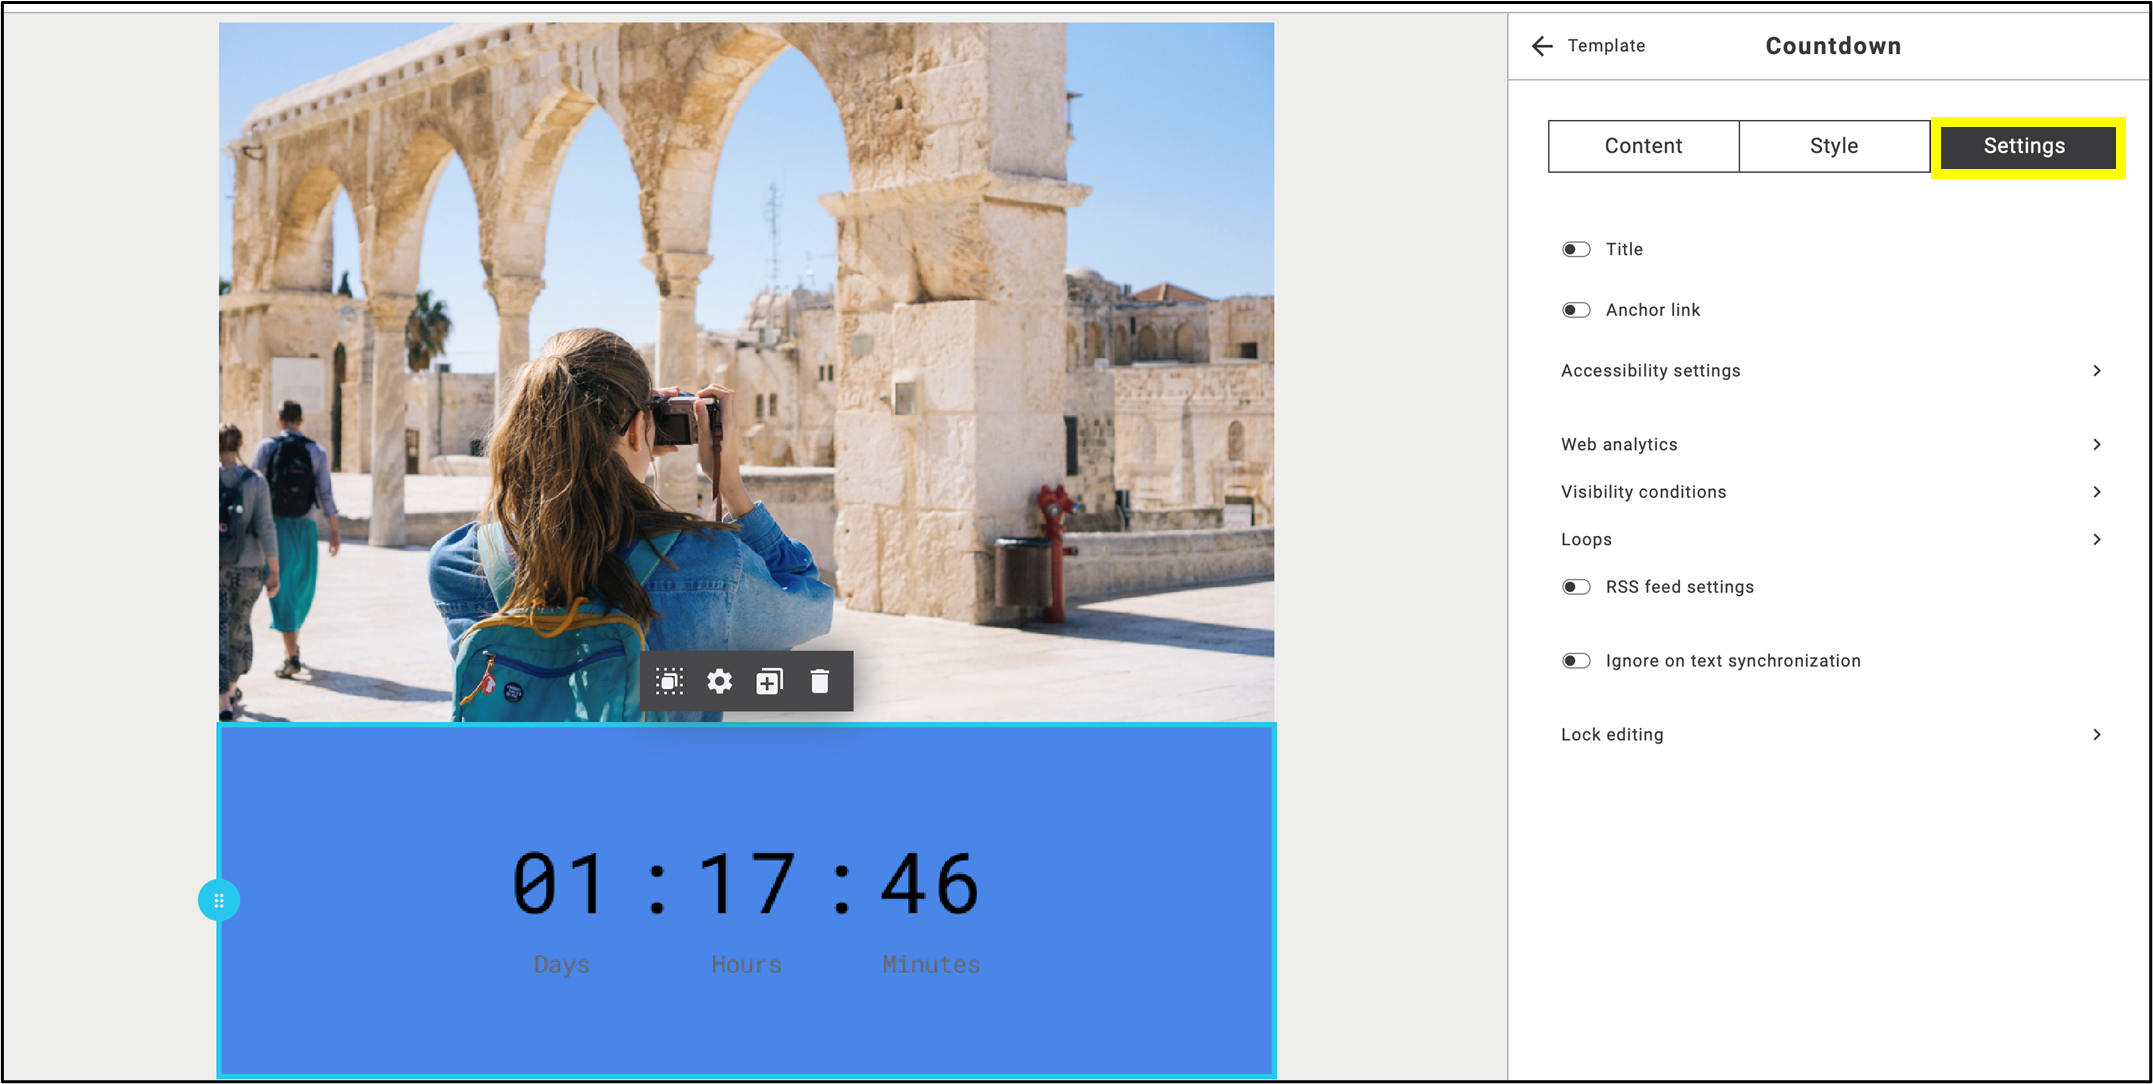
Task: Click the countdown minutes value 46
Action: 930,884
